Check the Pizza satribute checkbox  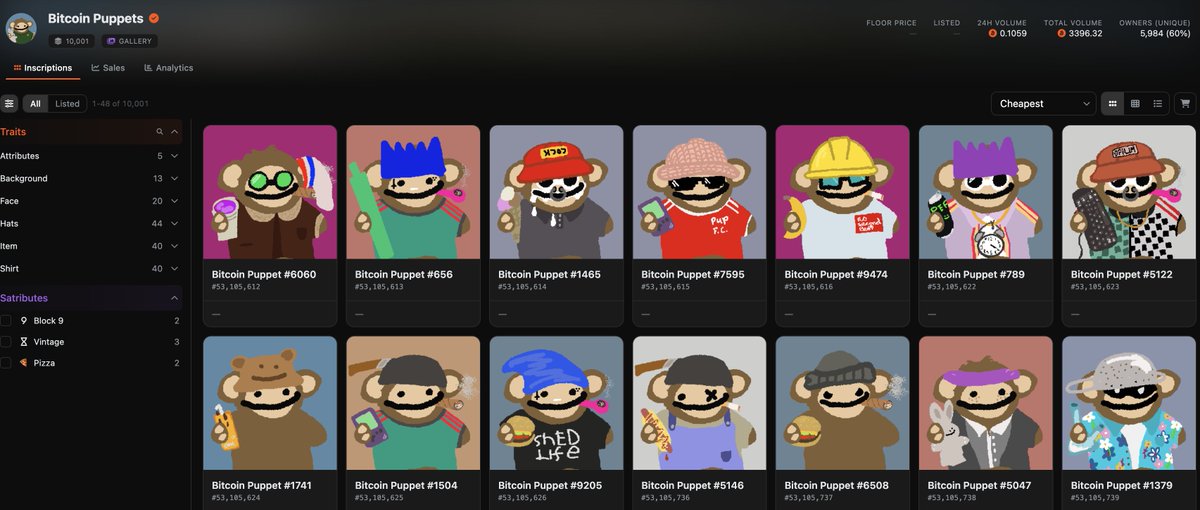pyautogui.click(x=6, y=363)
